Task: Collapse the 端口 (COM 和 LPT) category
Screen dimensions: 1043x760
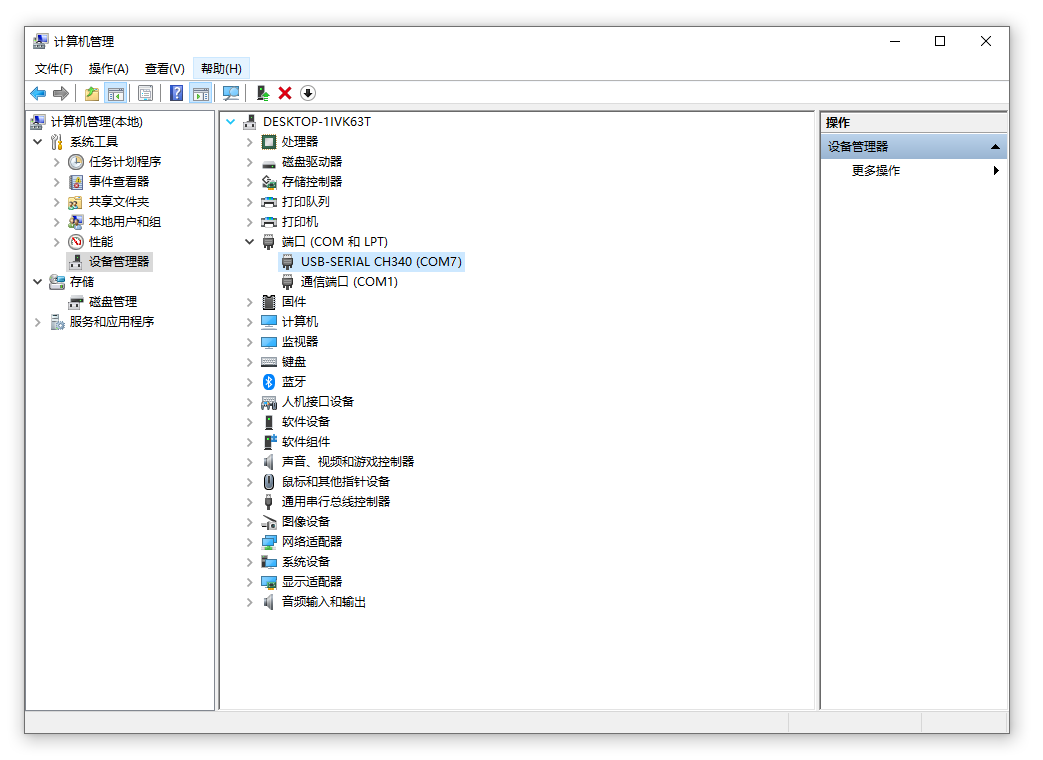Action: click(x=250, y=242)
